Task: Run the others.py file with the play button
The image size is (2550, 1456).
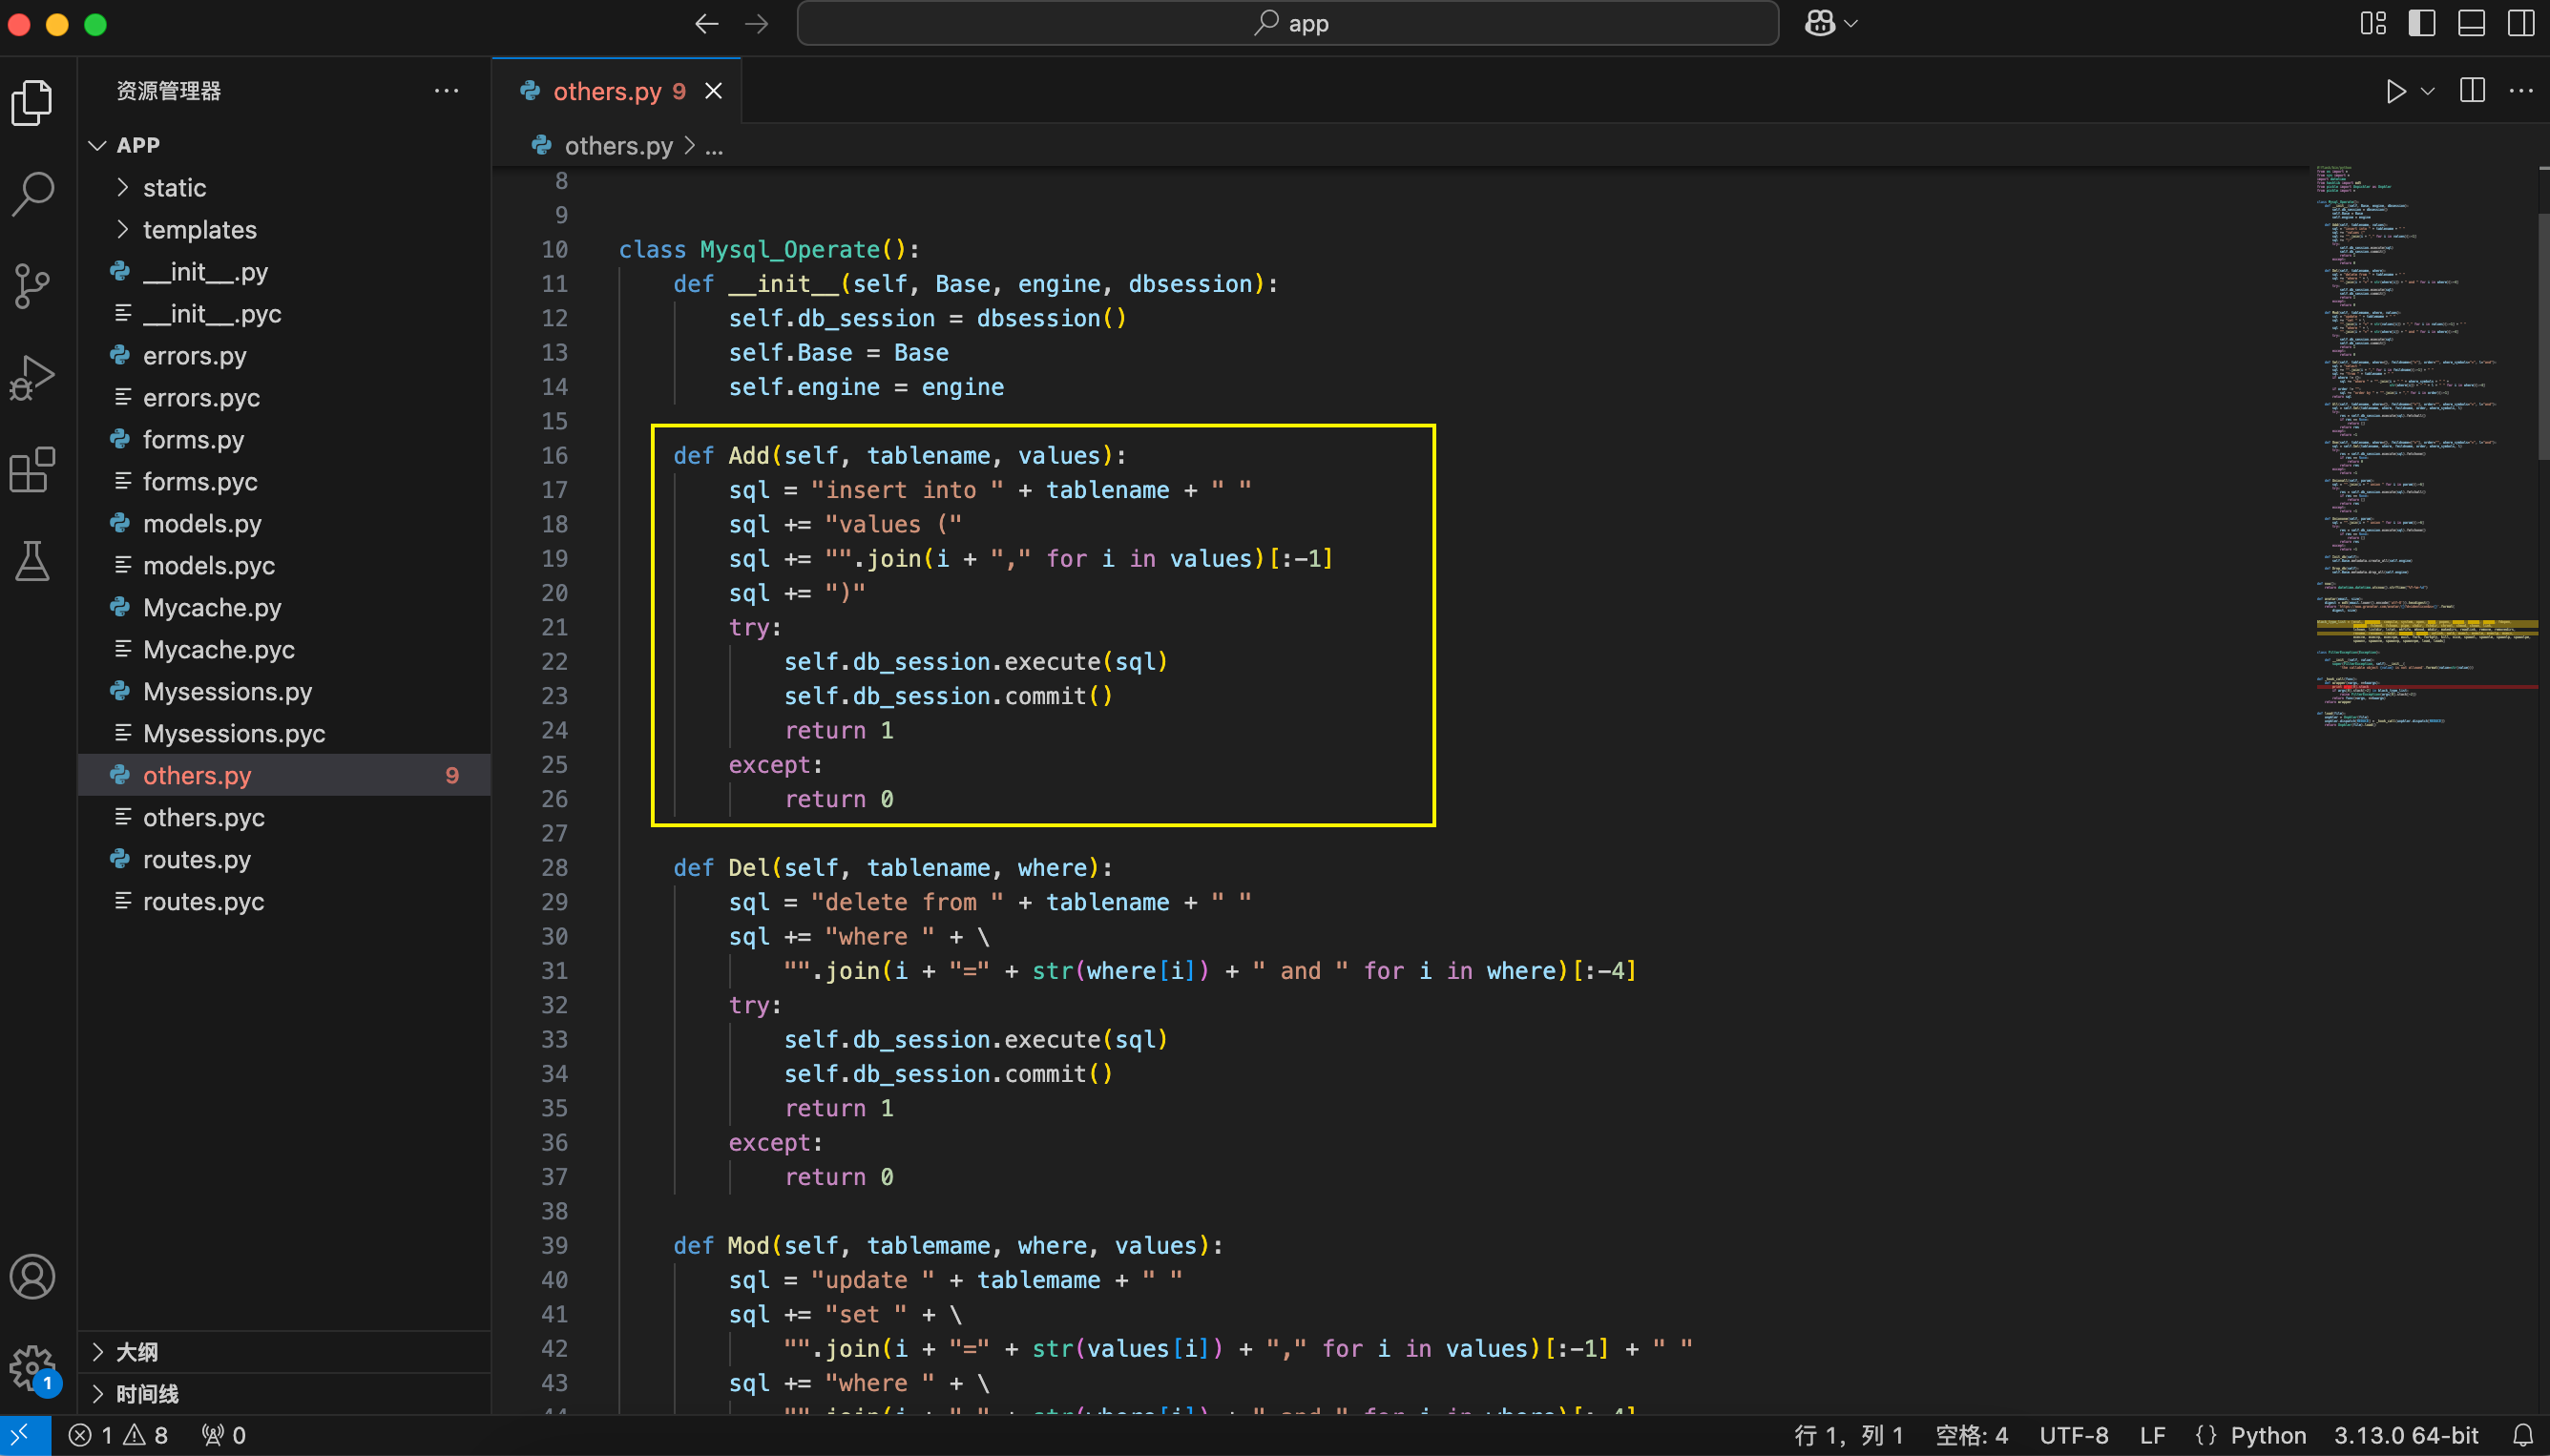Action: (x=2396, y=91)
